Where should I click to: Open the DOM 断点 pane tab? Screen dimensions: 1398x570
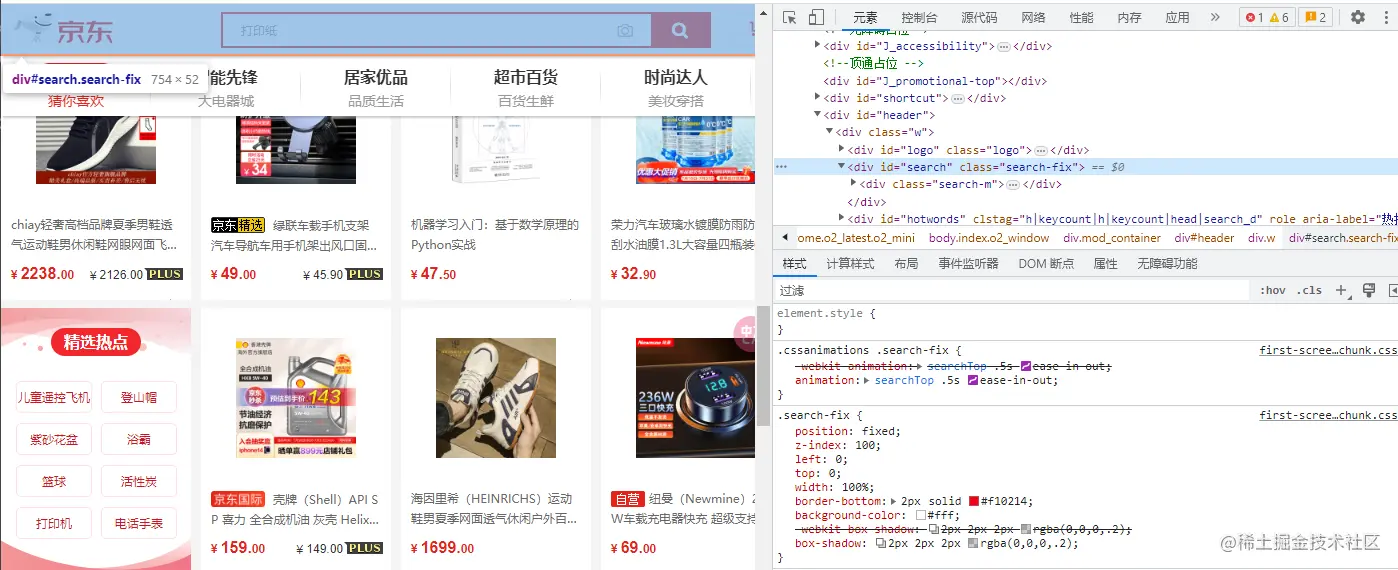(1046, 264)
